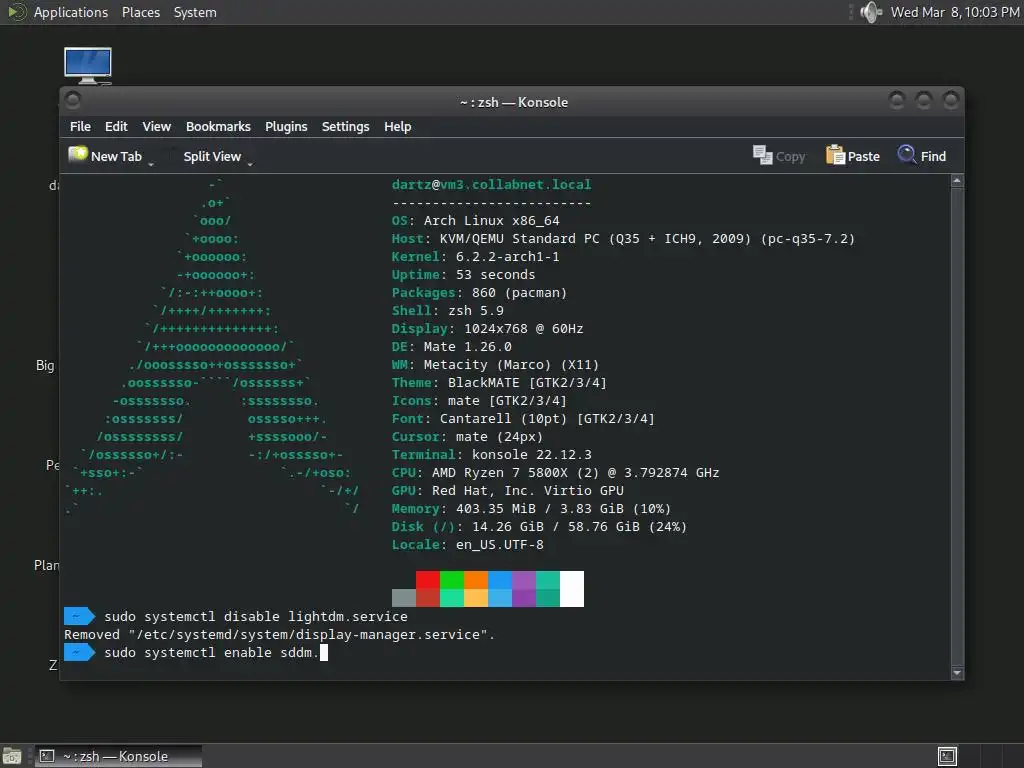Viewport: 1024px width, 768px height.
Task: Click scrollbar up arrow in Konsole
Action: (x=957, y=181)
